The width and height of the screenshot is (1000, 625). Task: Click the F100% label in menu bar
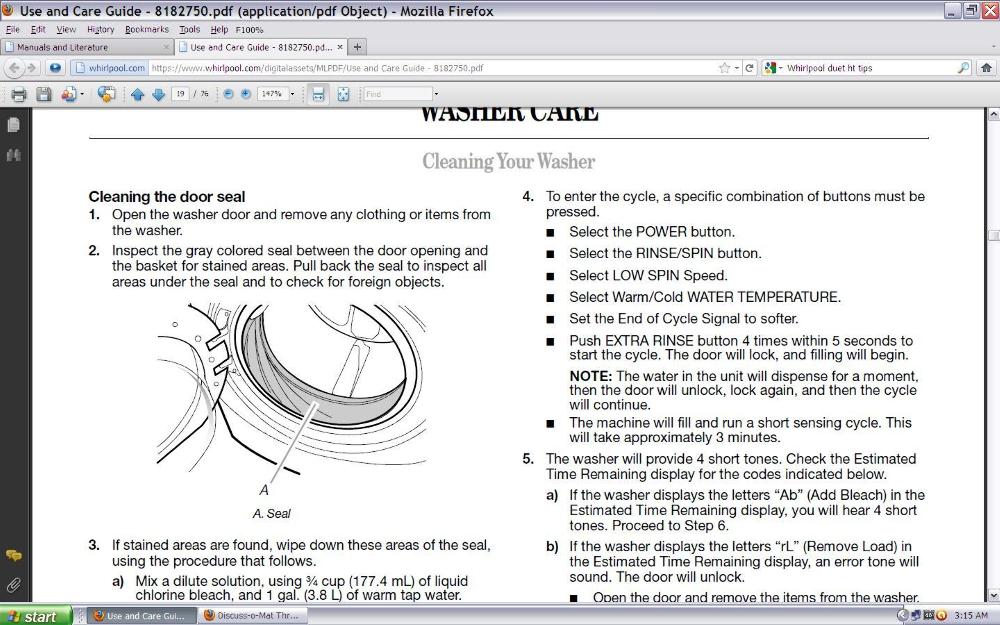[x=249, y=30]
